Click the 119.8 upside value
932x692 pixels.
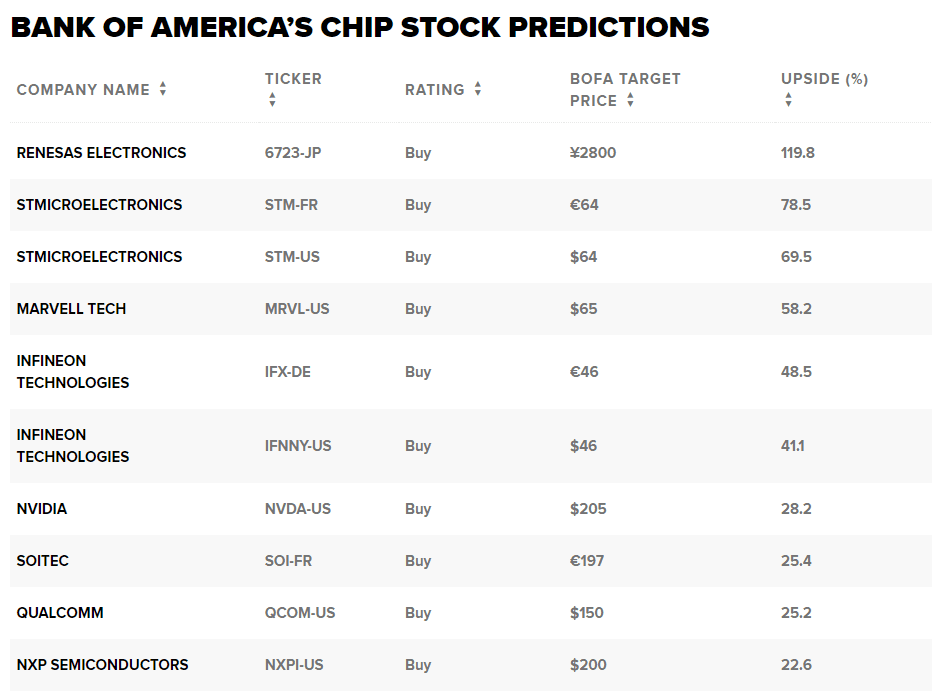coord(798,153)
